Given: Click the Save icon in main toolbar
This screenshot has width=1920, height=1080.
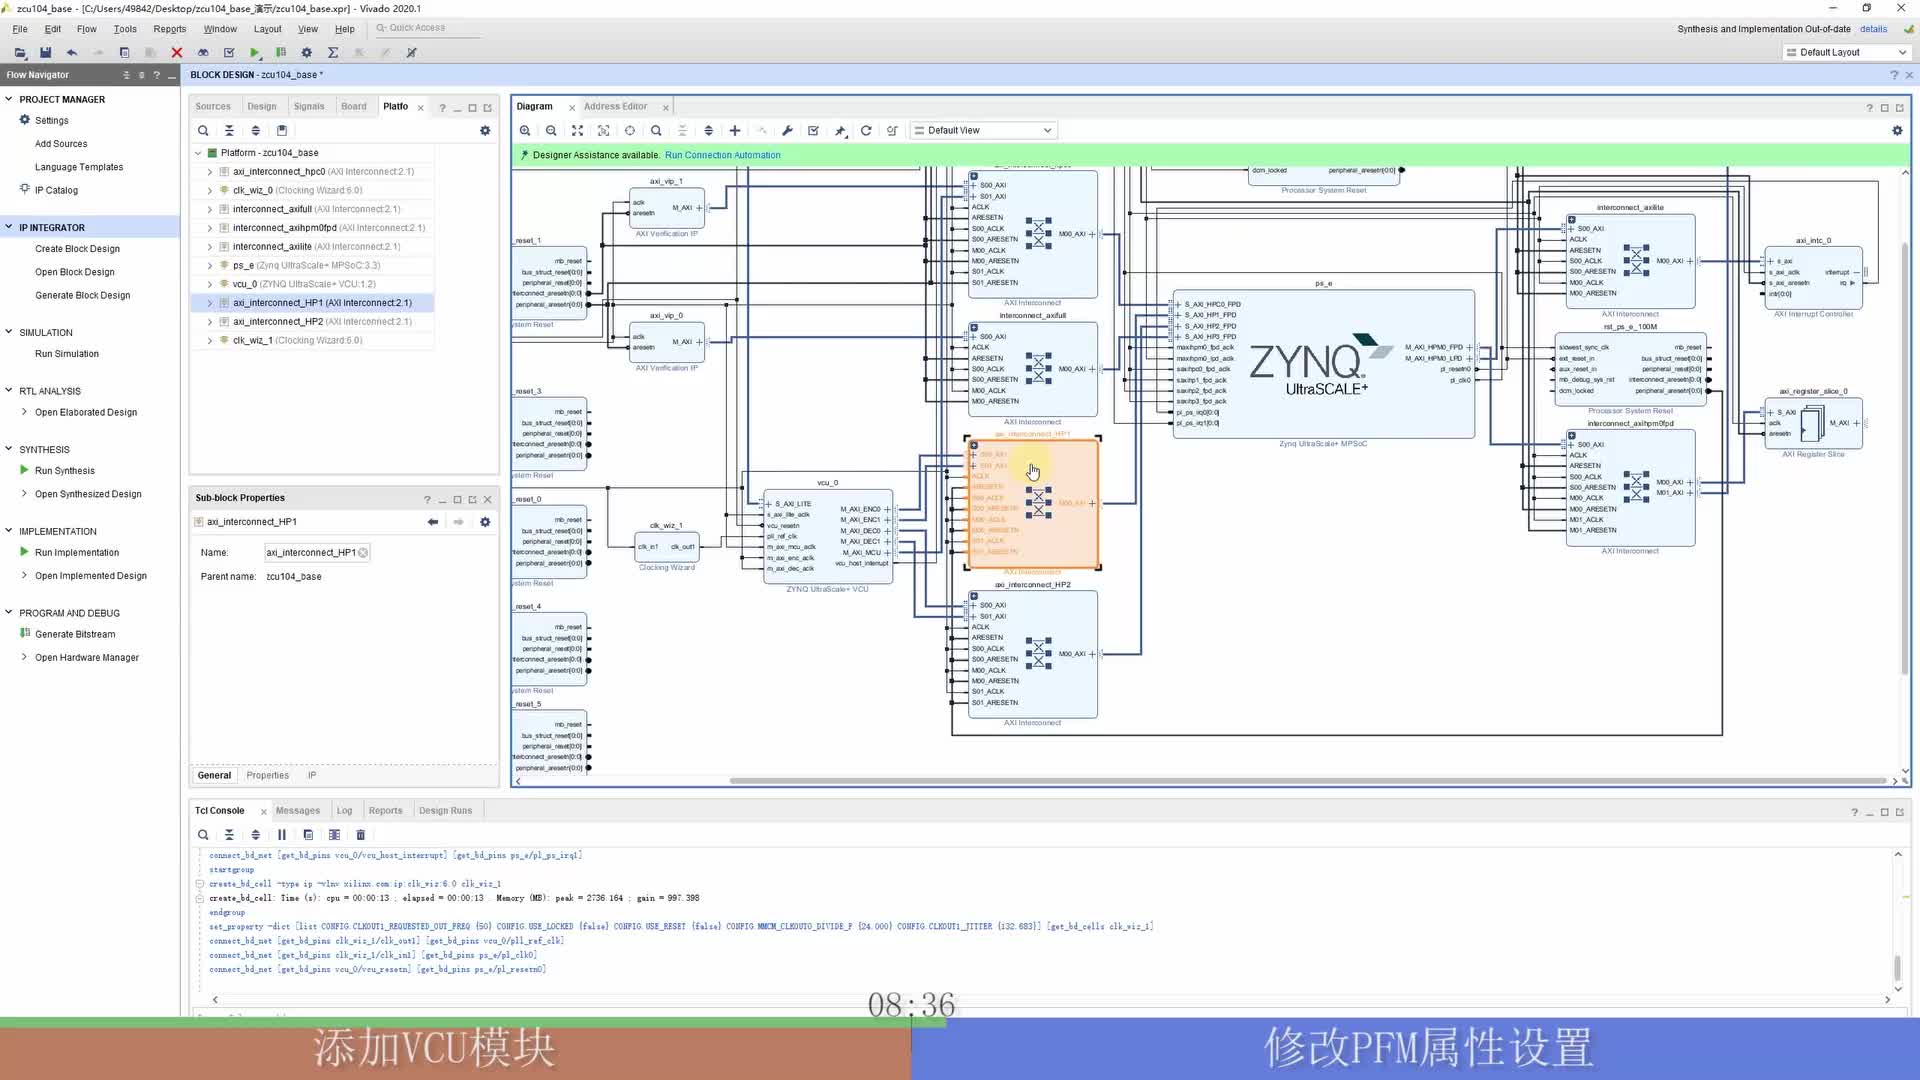Looking at the screenshot, I should click(x=45, y=52).
